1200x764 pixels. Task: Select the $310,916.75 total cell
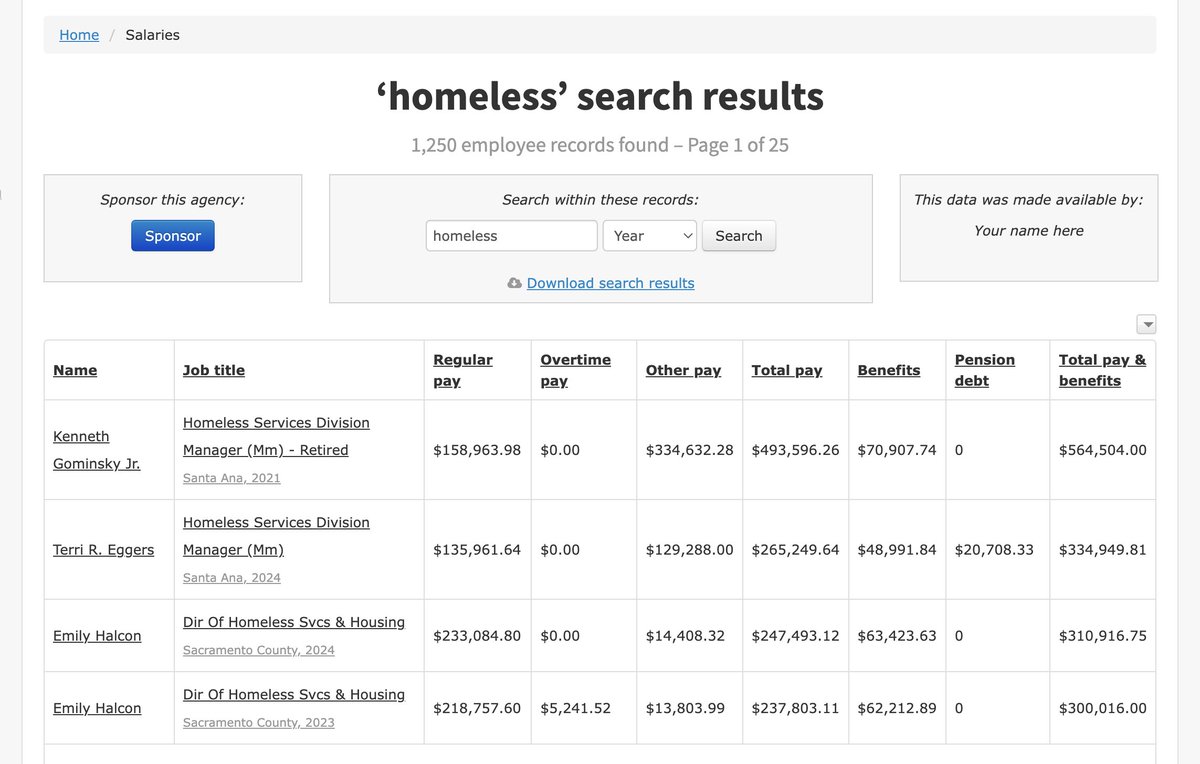(1103, 636)
